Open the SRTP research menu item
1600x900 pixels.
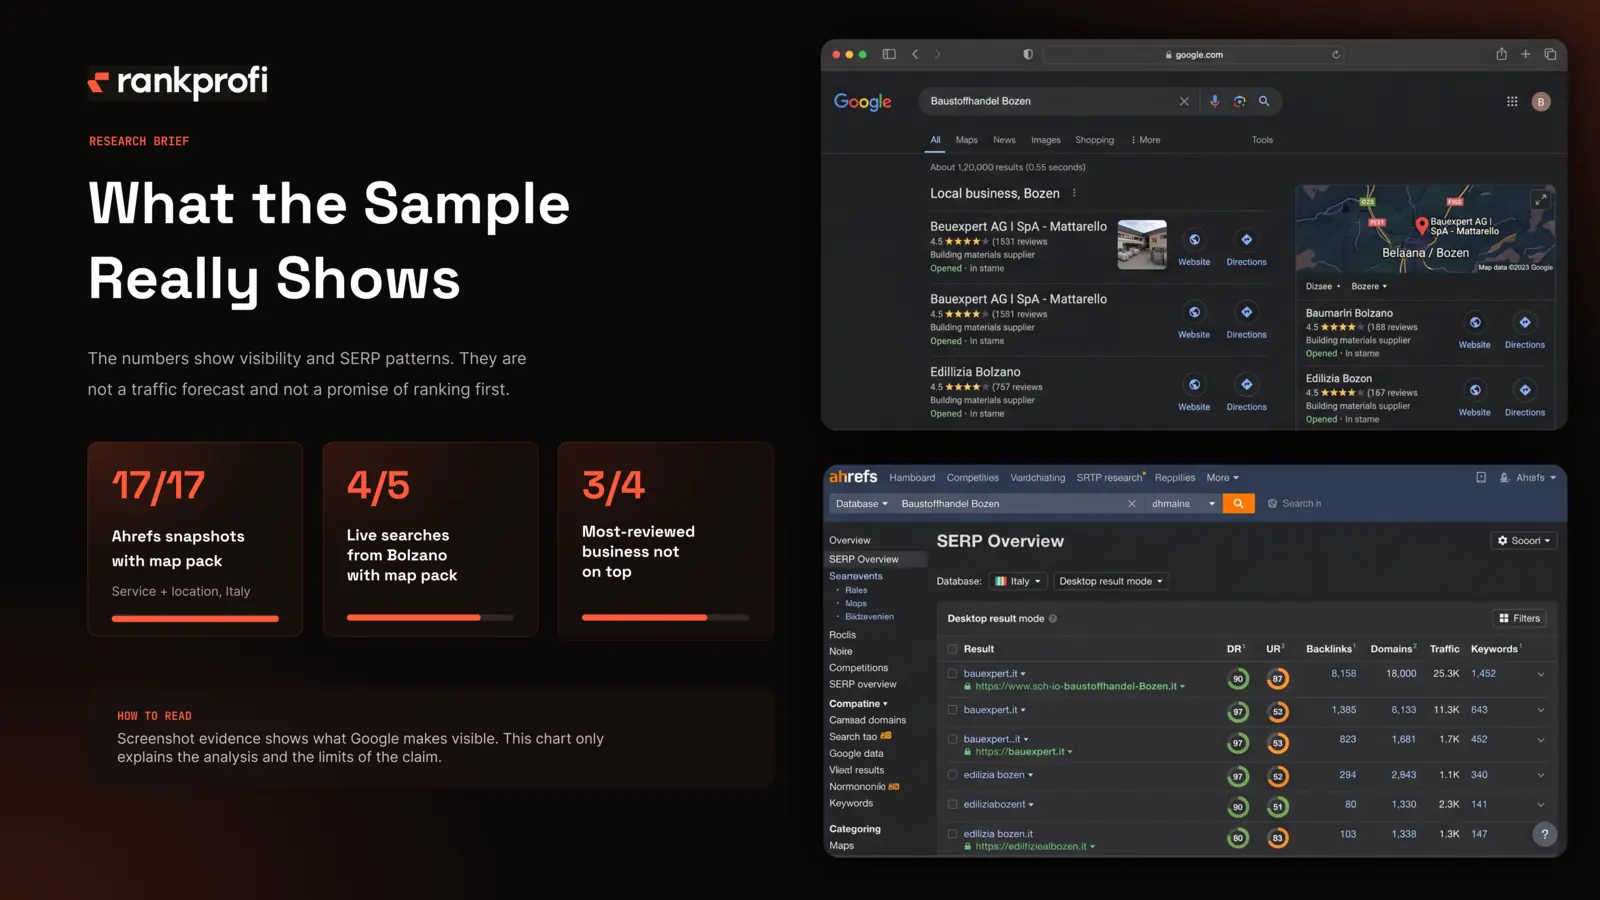coord(1110,478)
